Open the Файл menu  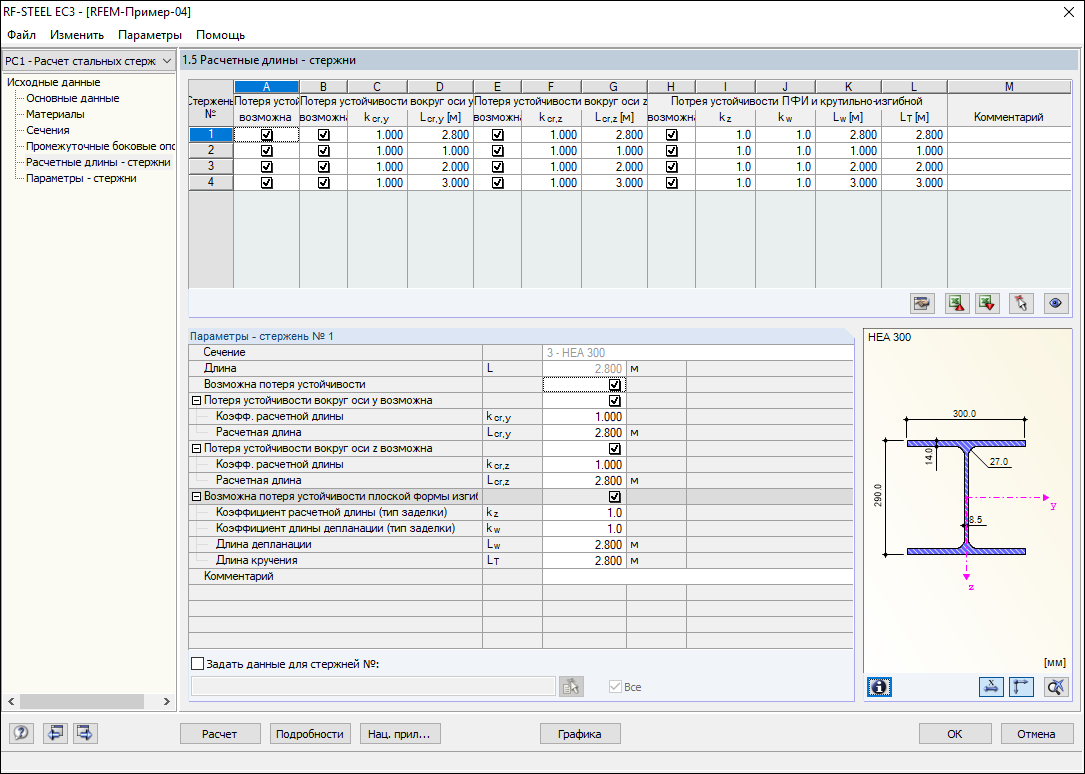tap(21, 35)
